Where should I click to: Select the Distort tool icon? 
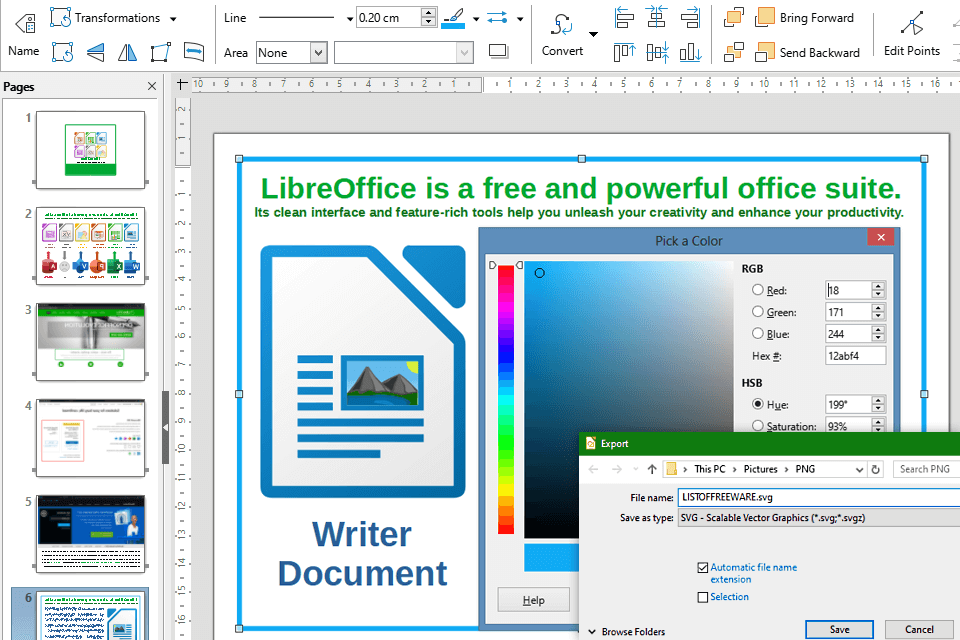click(160, 52)
